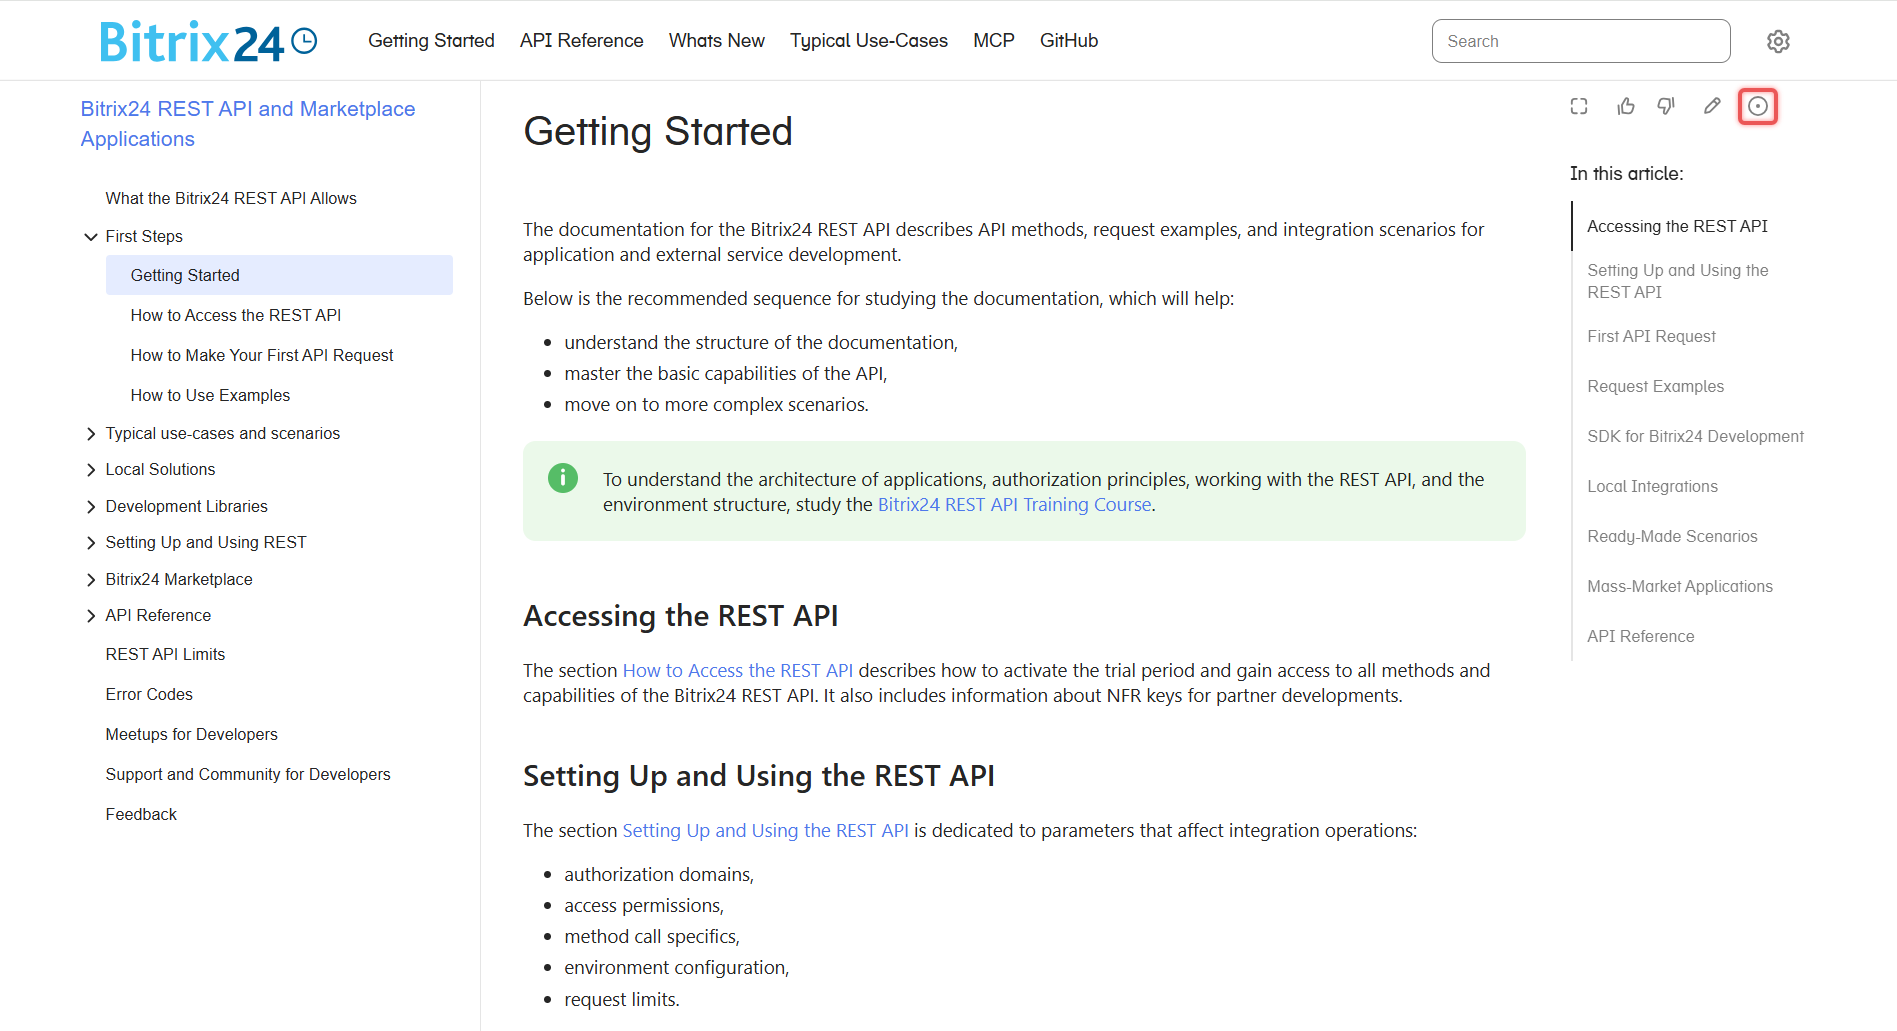Click the Bitrix24 logo
Viewport: 1897px width, 1031px height.
(x=208, y=41)
